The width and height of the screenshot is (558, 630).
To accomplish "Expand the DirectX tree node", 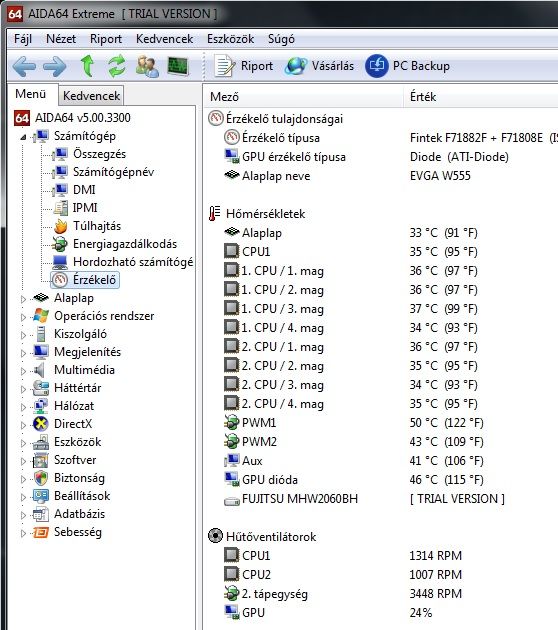I will pyautogui.click(x=23, y=425).
